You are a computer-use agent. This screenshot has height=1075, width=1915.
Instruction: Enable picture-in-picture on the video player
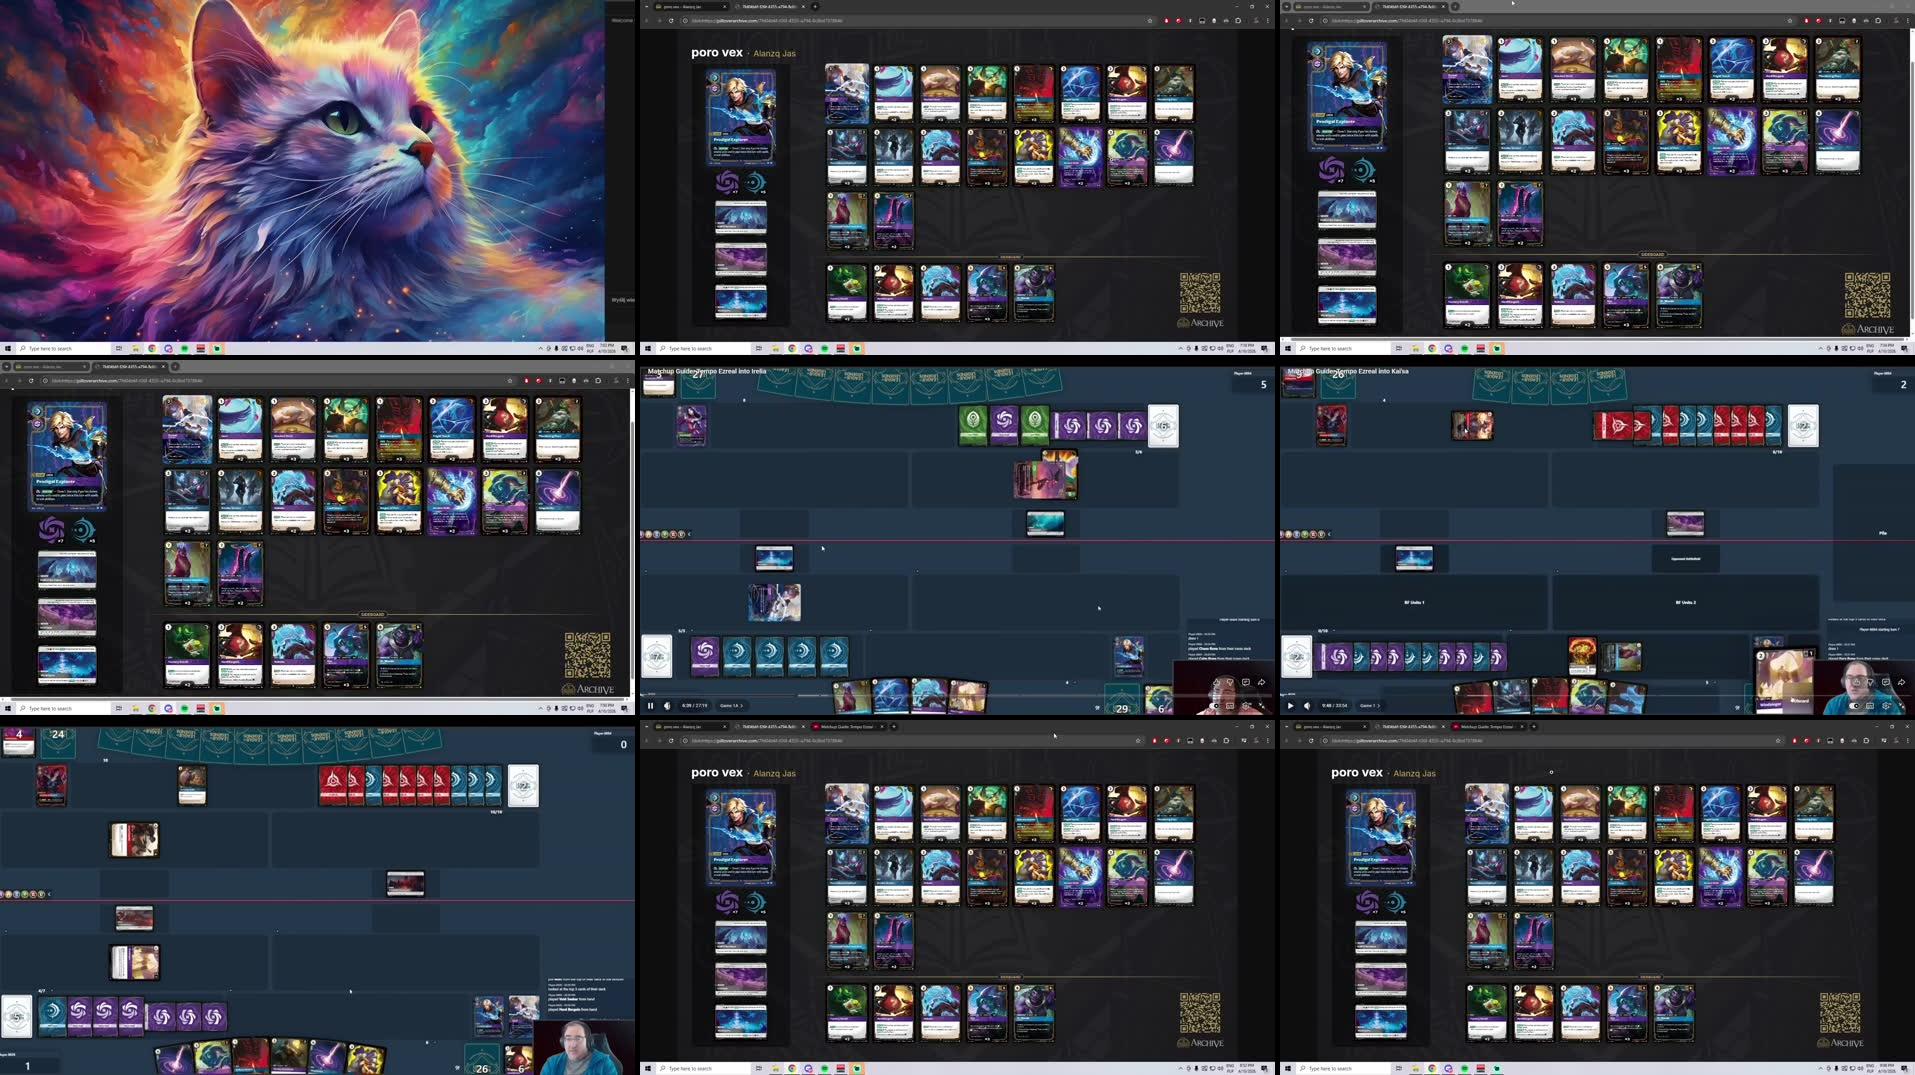coord(1252,705)
